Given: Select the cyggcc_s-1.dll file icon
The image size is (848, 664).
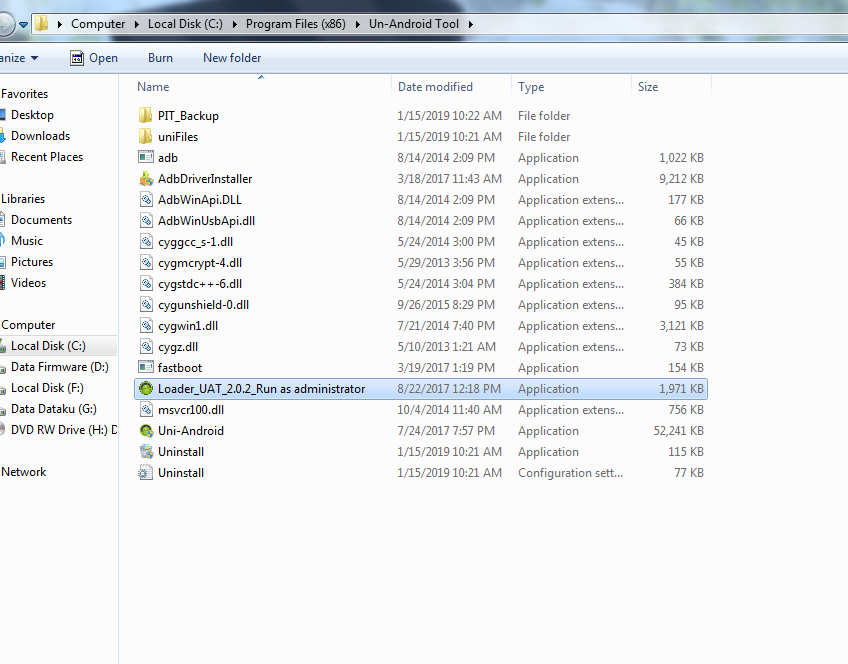Looking at the screenshot, I should pyautogui.click(x=145, y=242).
